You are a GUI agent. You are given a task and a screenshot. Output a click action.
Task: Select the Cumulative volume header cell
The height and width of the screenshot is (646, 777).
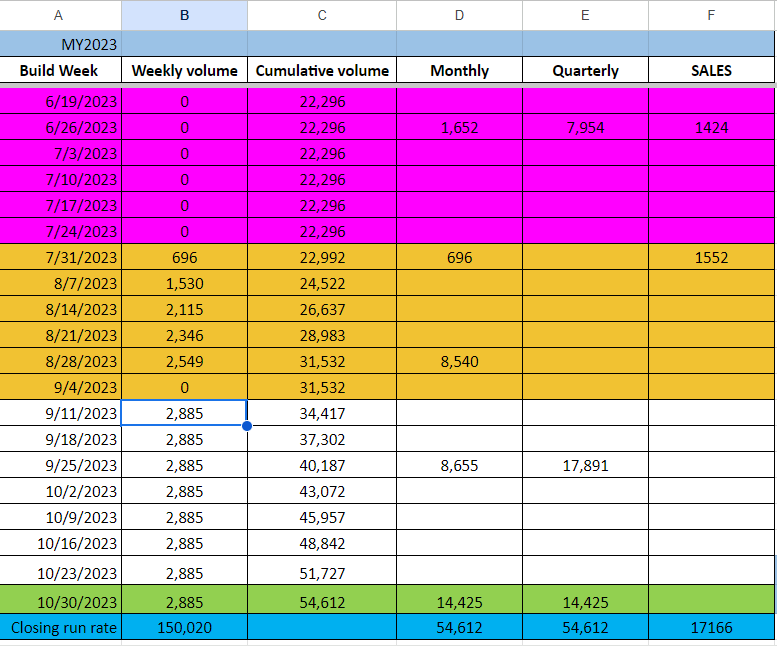(321, 71)
